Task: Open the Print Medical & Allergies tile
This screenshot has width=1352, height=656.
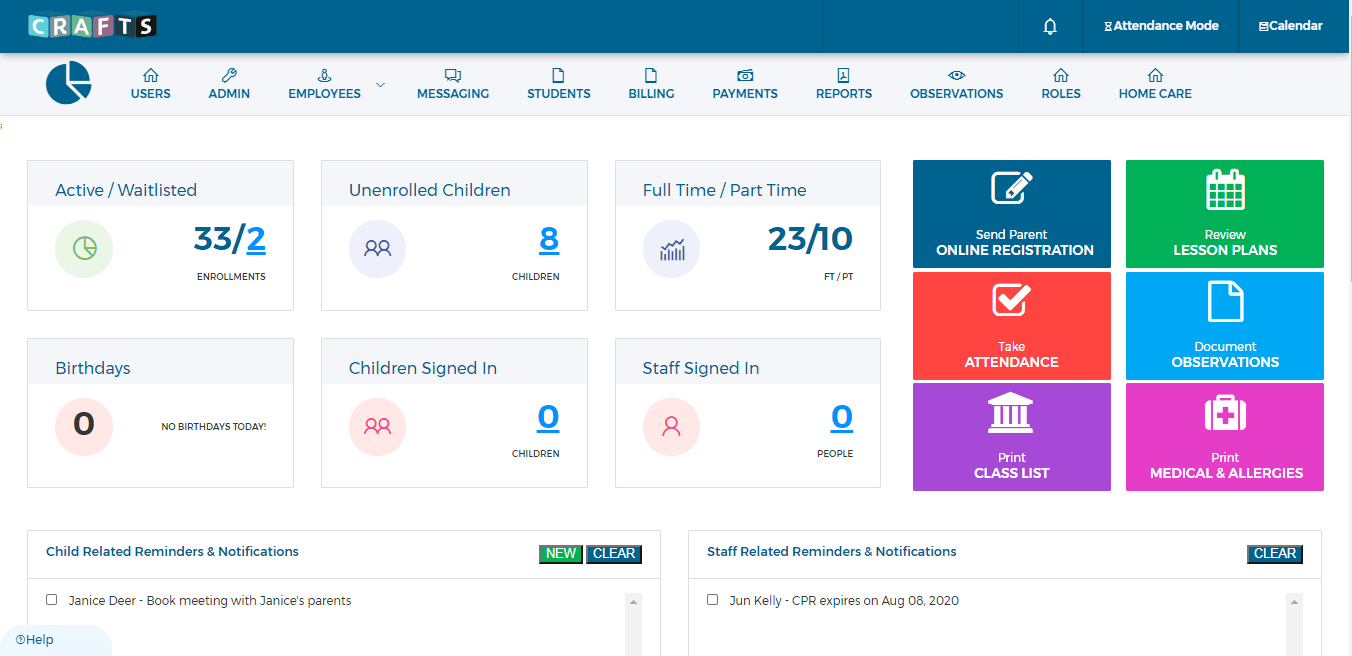Action: coord(1225,437)
